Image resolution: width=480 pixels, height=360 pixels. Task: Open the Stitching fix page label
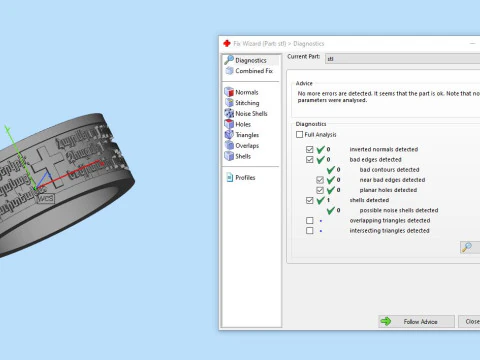point(247,103)
